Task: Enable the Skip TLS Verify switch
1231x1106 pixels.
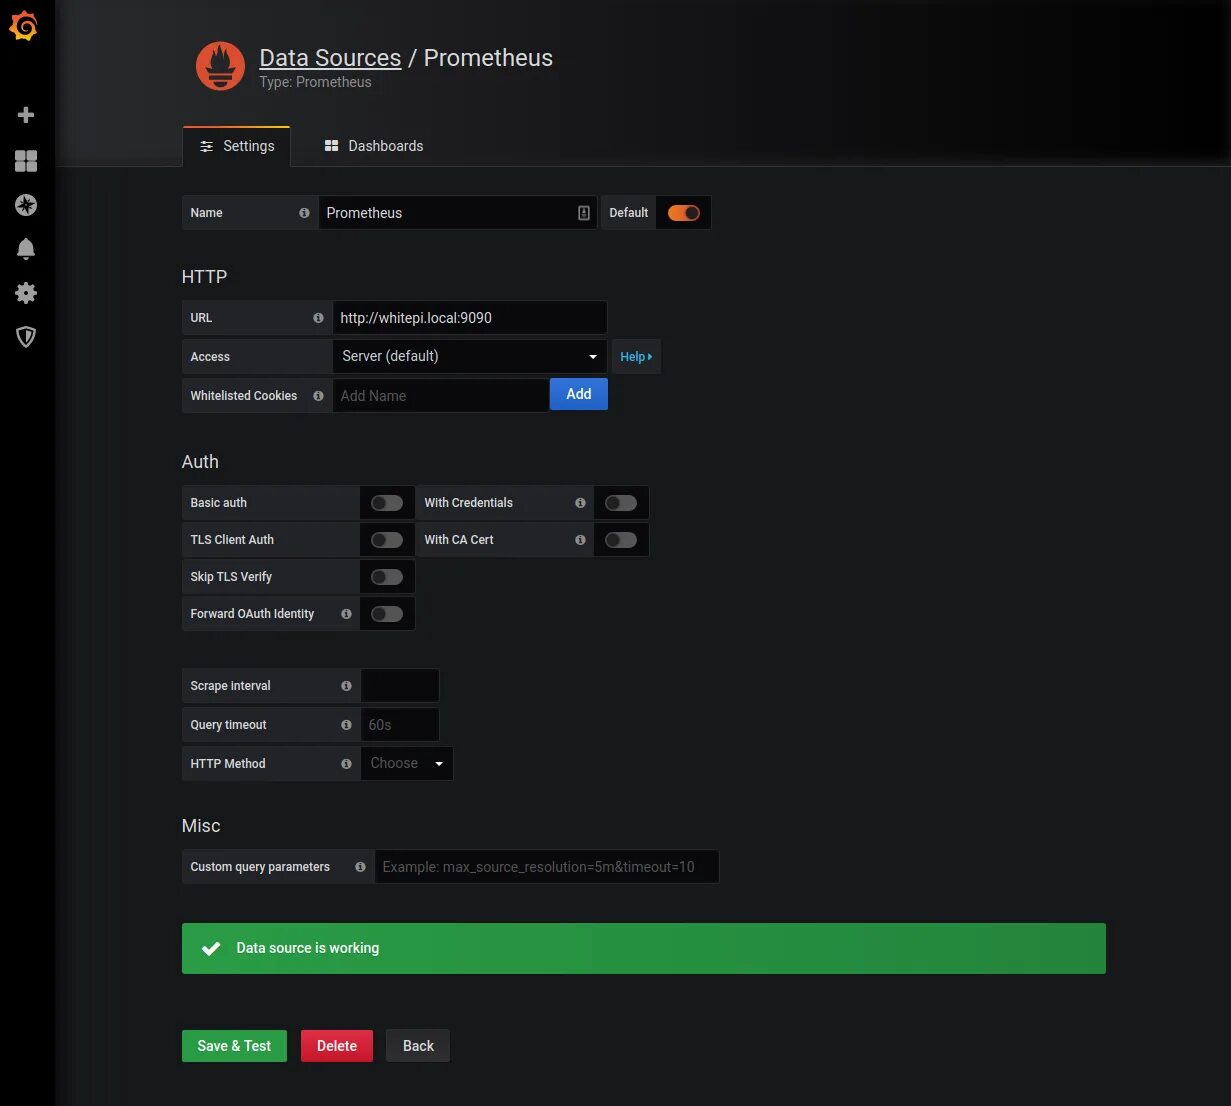Action: 387,577
